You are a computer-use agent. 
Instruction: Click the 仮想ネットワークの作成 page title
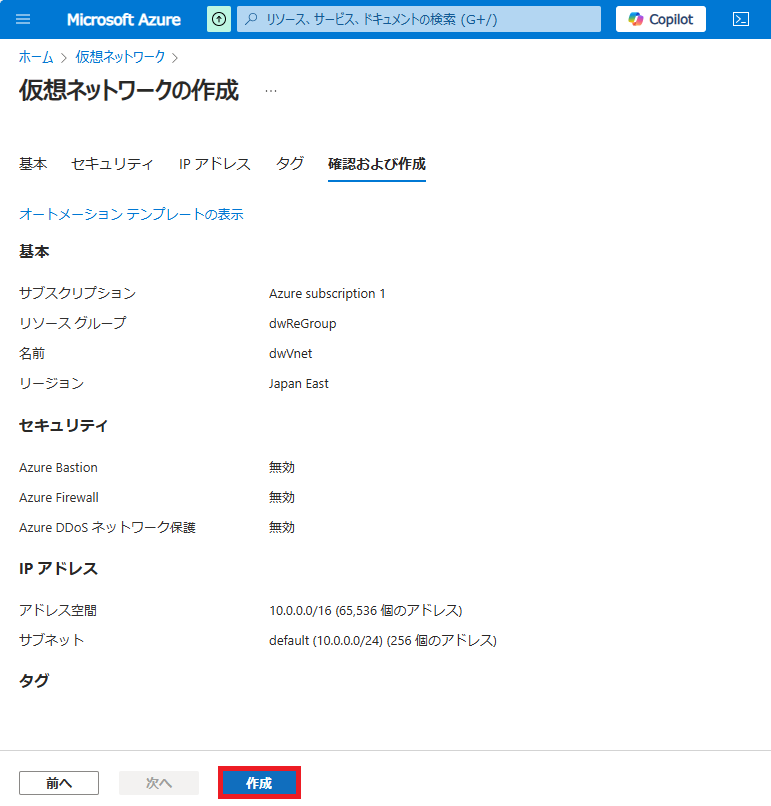click(x=129, y=90)
